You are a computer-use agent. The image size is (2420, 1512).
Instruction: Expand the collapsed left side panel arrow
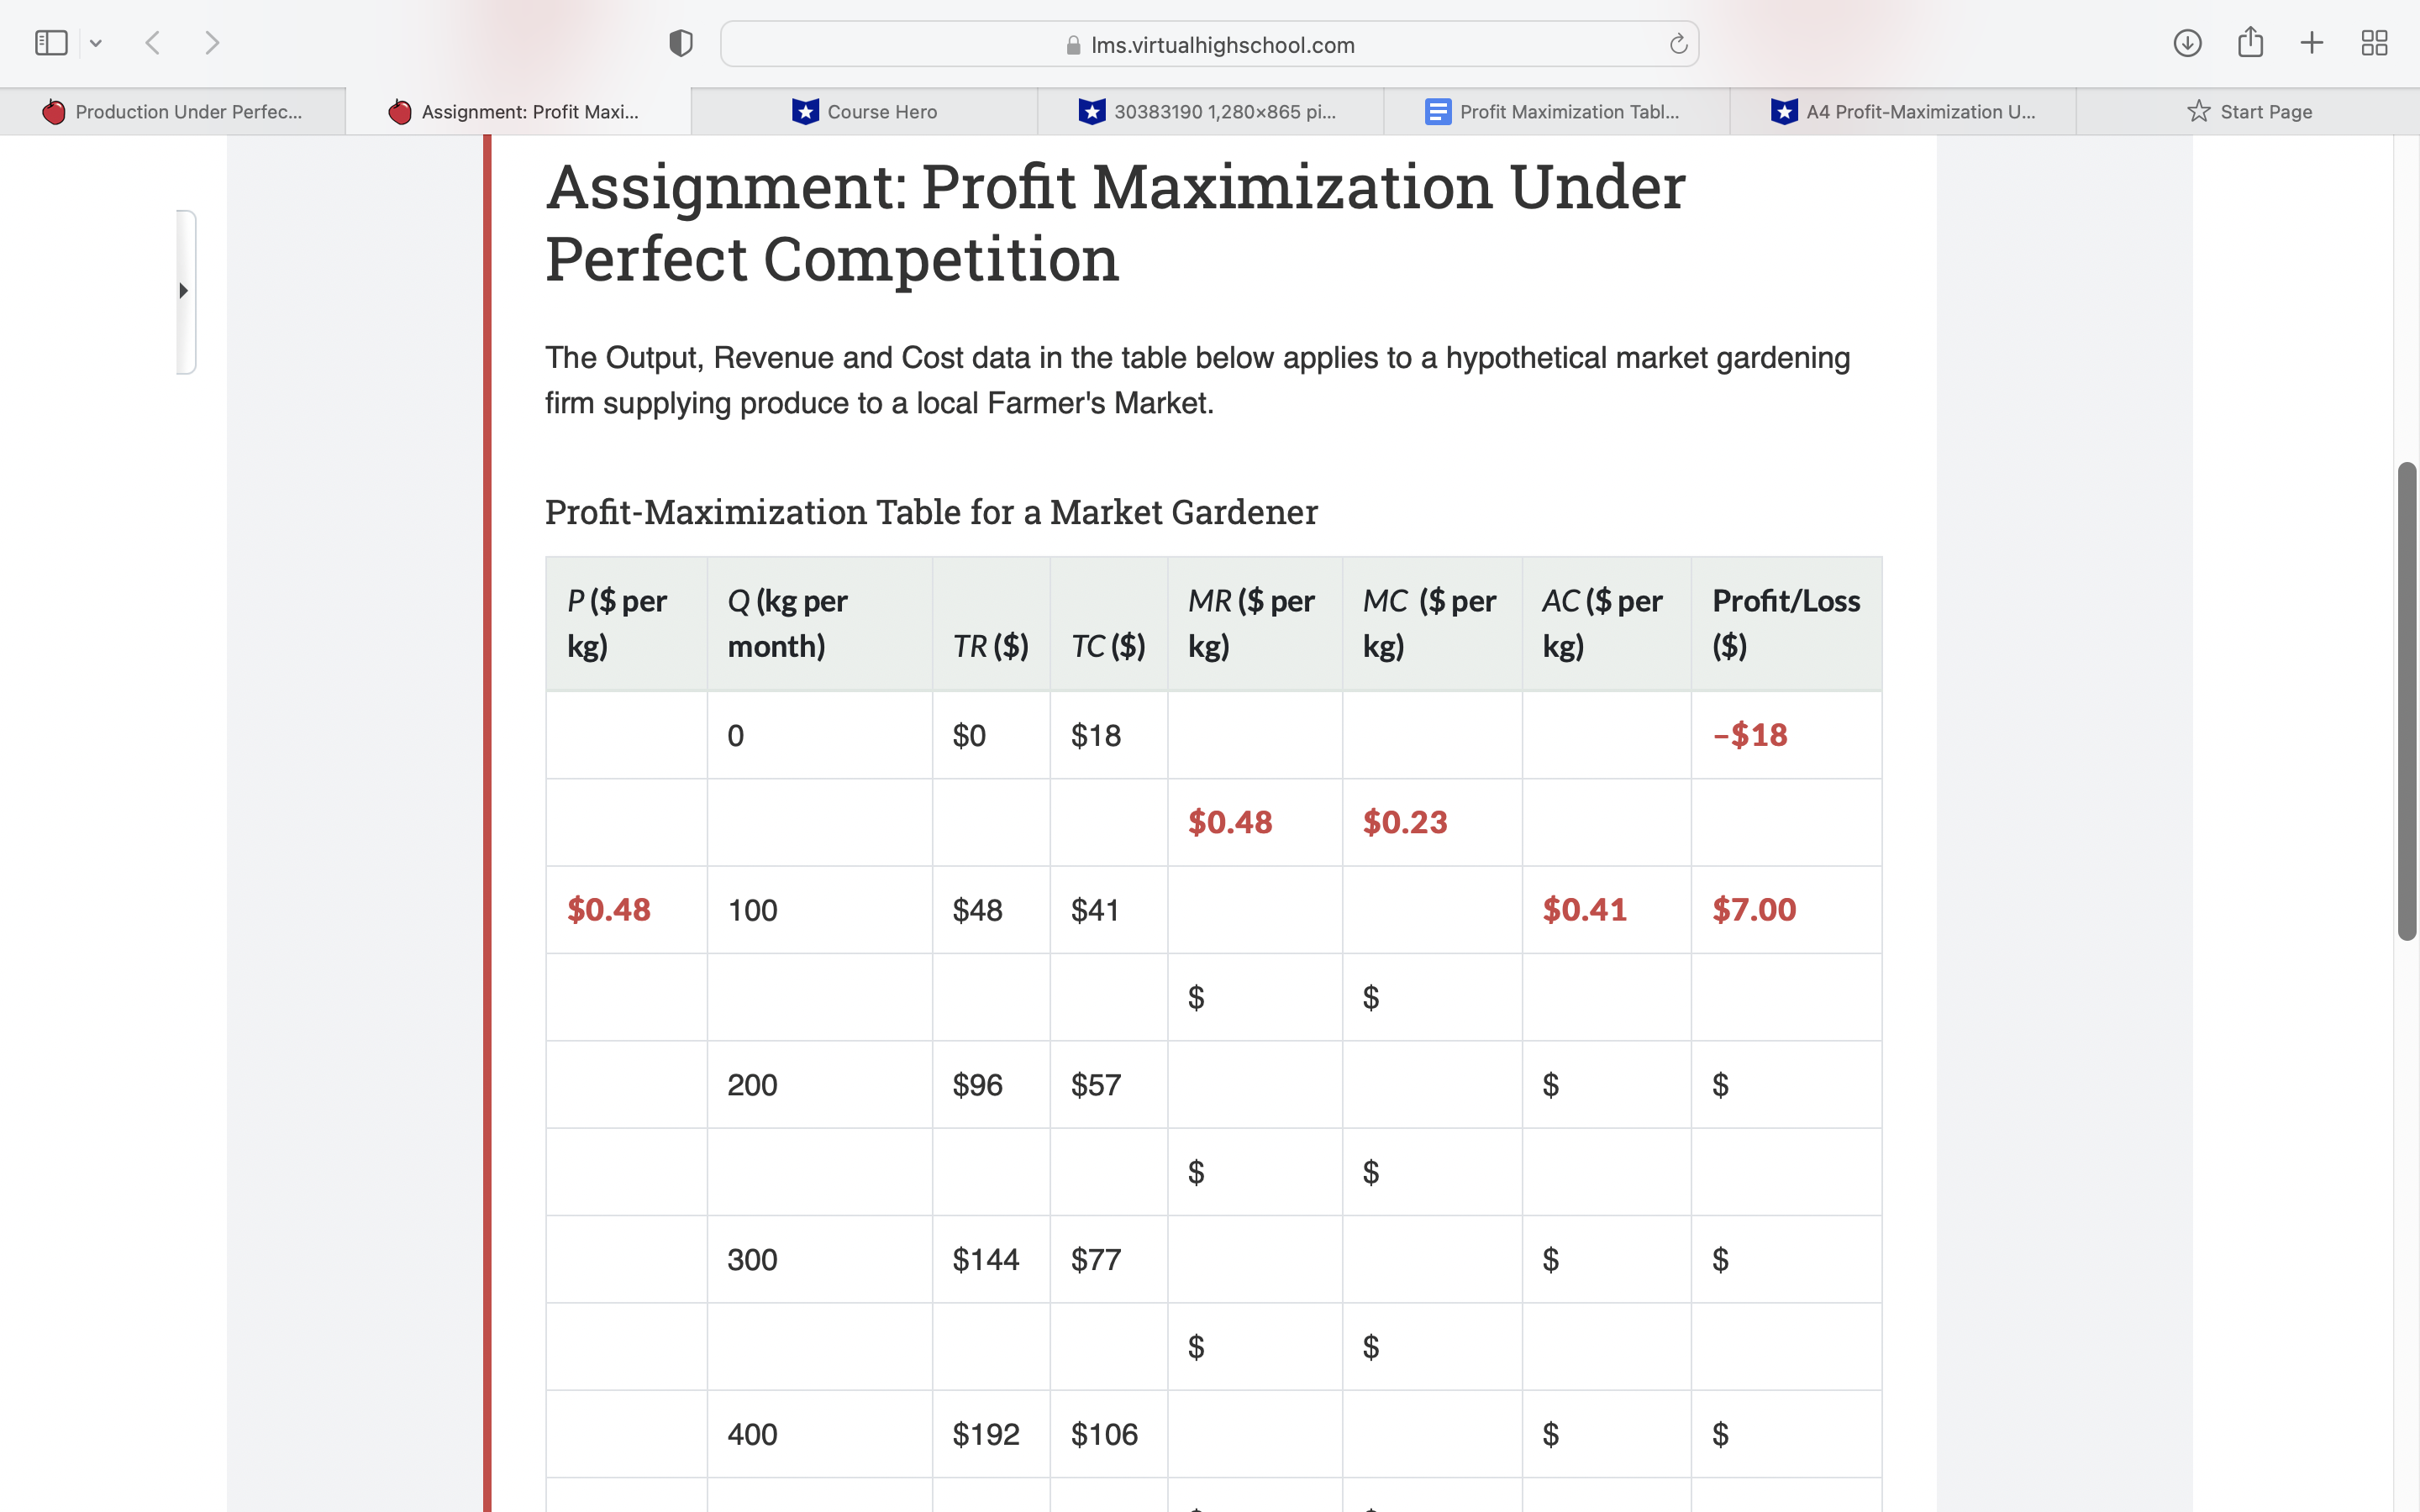pos(184,290)
